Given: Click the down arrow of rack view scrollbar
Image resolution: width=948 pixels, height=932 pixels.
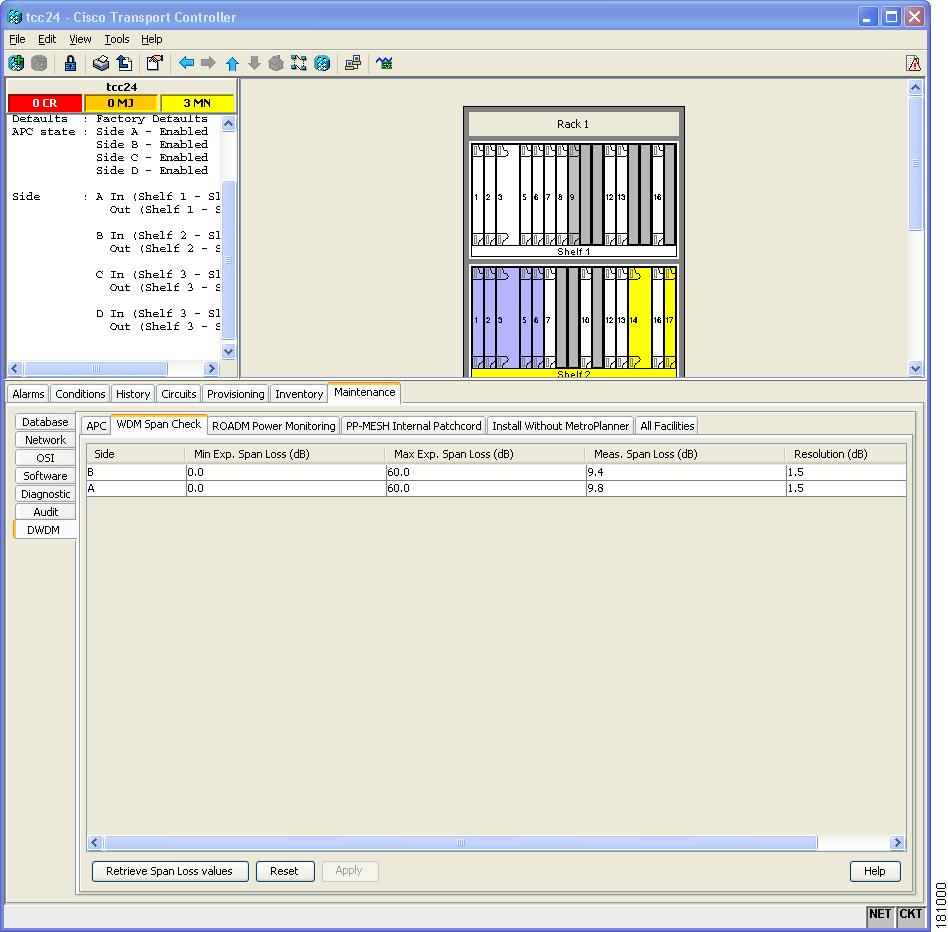Looking at the screenshot, I should pyautogui.click(x=915, y=367).
